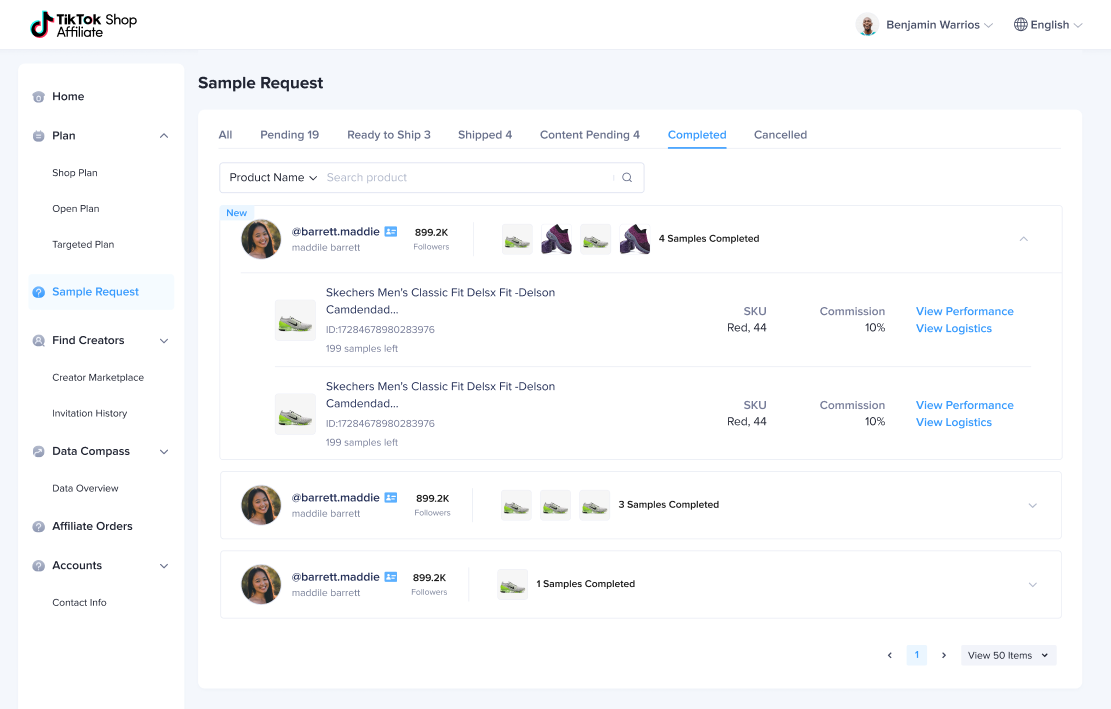Open the Product Name filter dropdown
Screen dimensions: 1111x709
point(273,178)
